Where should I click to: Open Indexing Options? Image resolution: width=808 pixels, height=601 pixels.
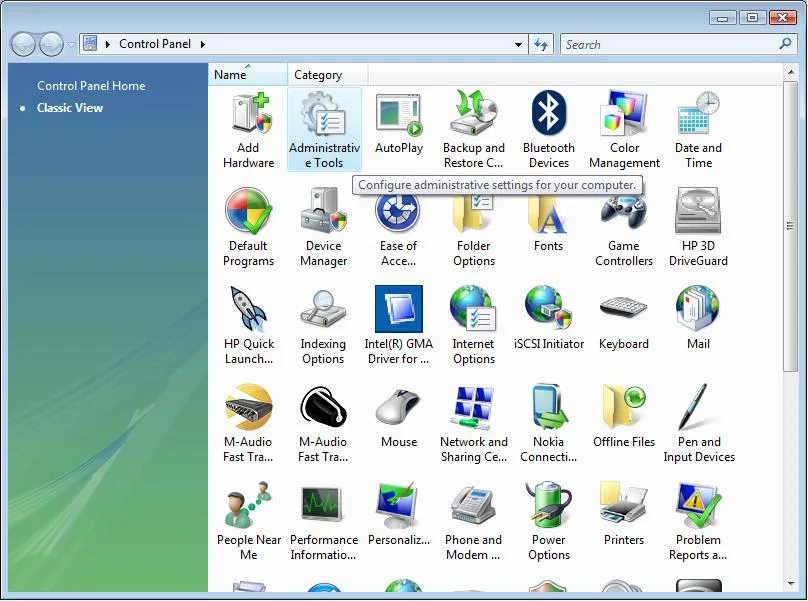click(x=324, y=325)
